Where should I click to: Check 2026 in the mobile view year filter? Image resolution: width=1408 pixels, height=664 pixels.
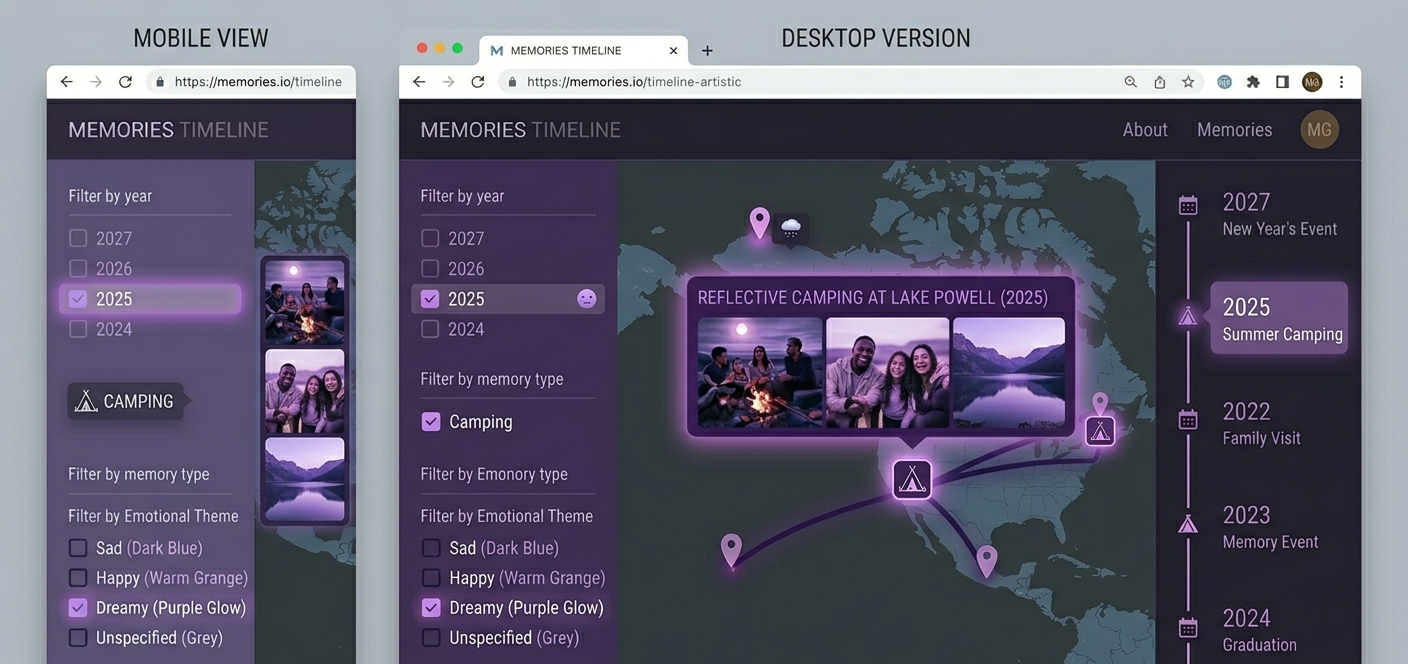[x=78, y=268]
